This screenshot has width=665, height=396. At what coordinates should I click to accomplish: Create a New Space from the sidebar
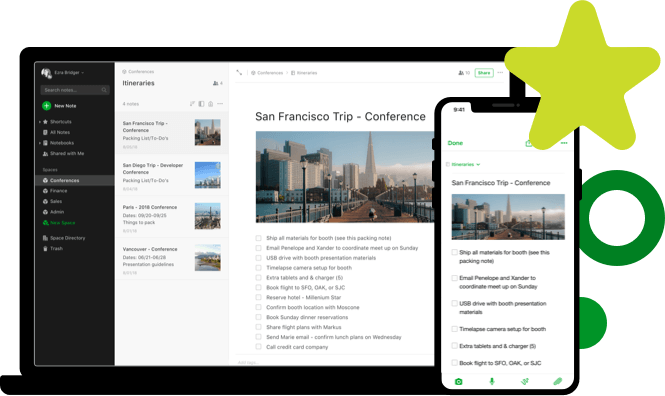[x=59, y=223]
